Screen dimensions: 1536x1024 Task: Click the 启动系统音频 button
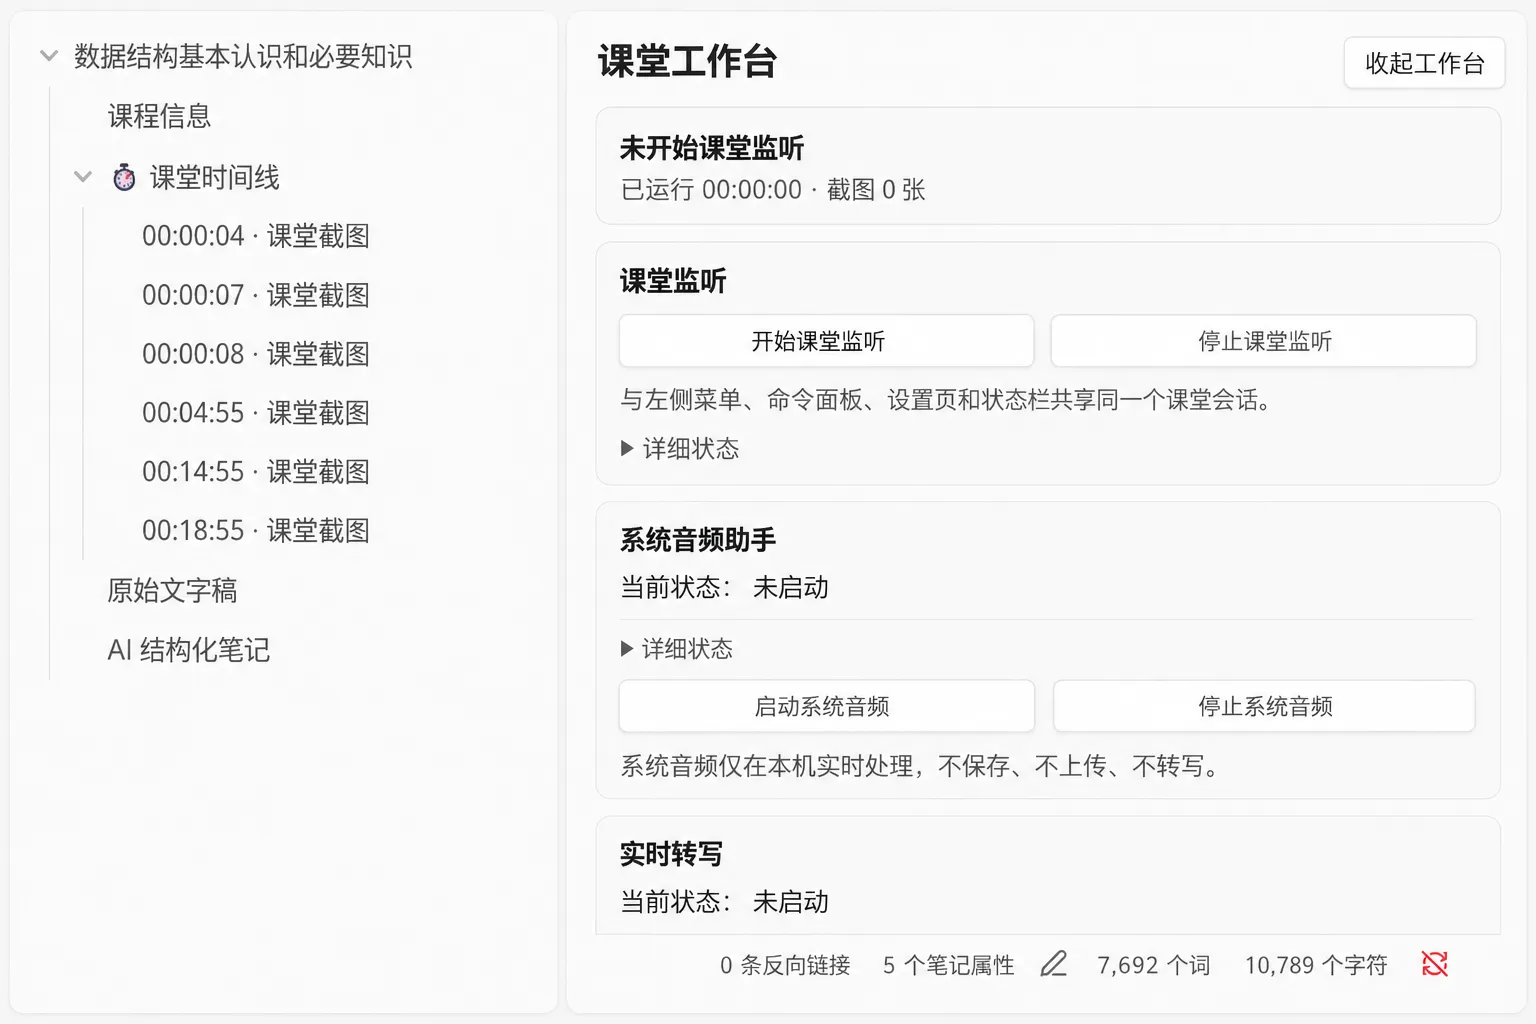click(826, 706)
